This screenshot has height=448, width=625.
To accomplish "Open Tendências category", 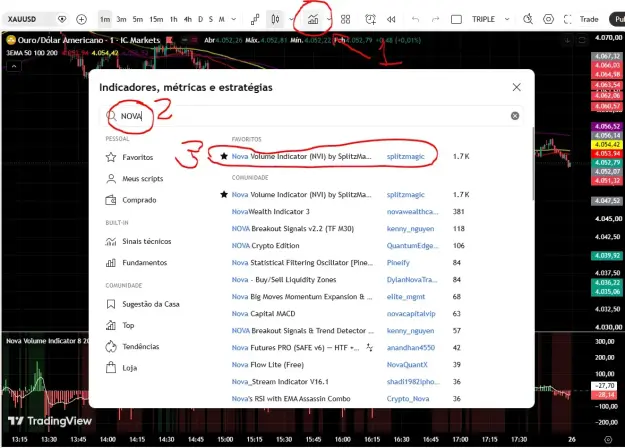I will (x=132, y=346).
